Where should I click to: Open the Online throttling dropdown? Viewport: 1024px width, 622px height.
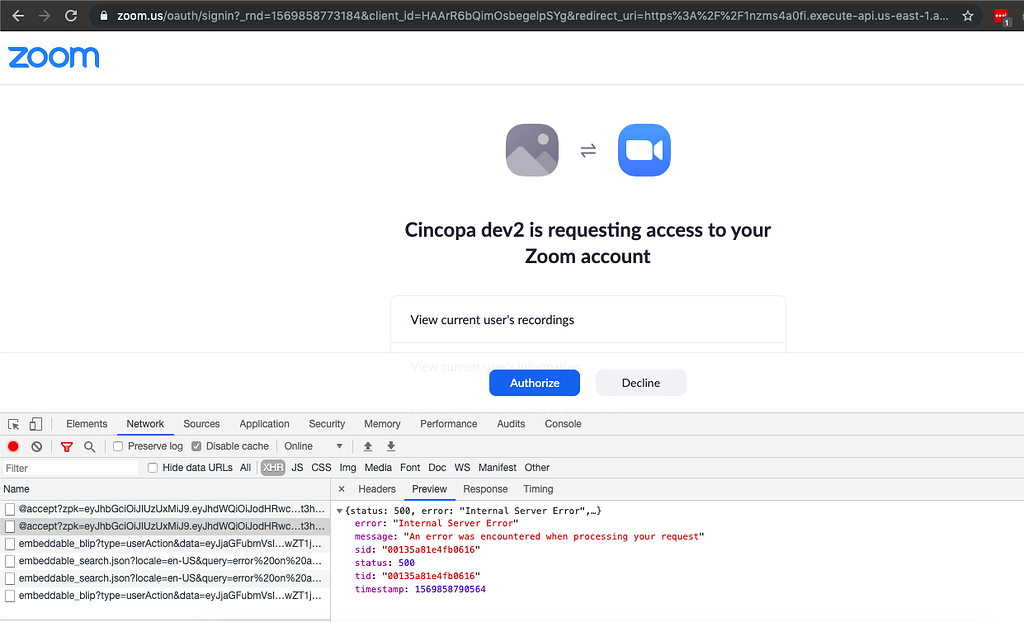pos(310,446)
